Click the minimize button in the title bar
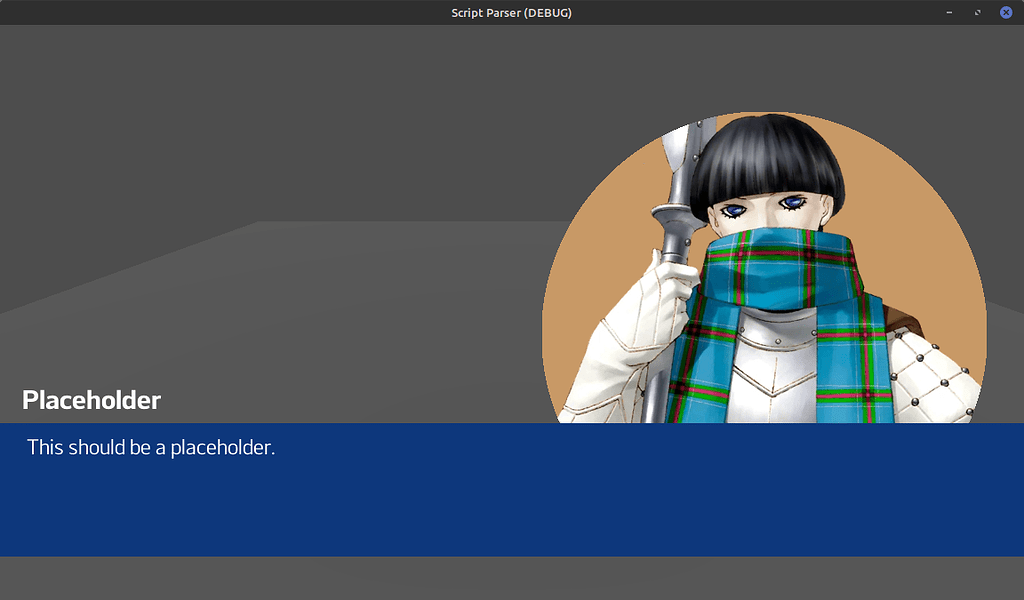Screen dimensions: 1024x600 pos(948,12)
